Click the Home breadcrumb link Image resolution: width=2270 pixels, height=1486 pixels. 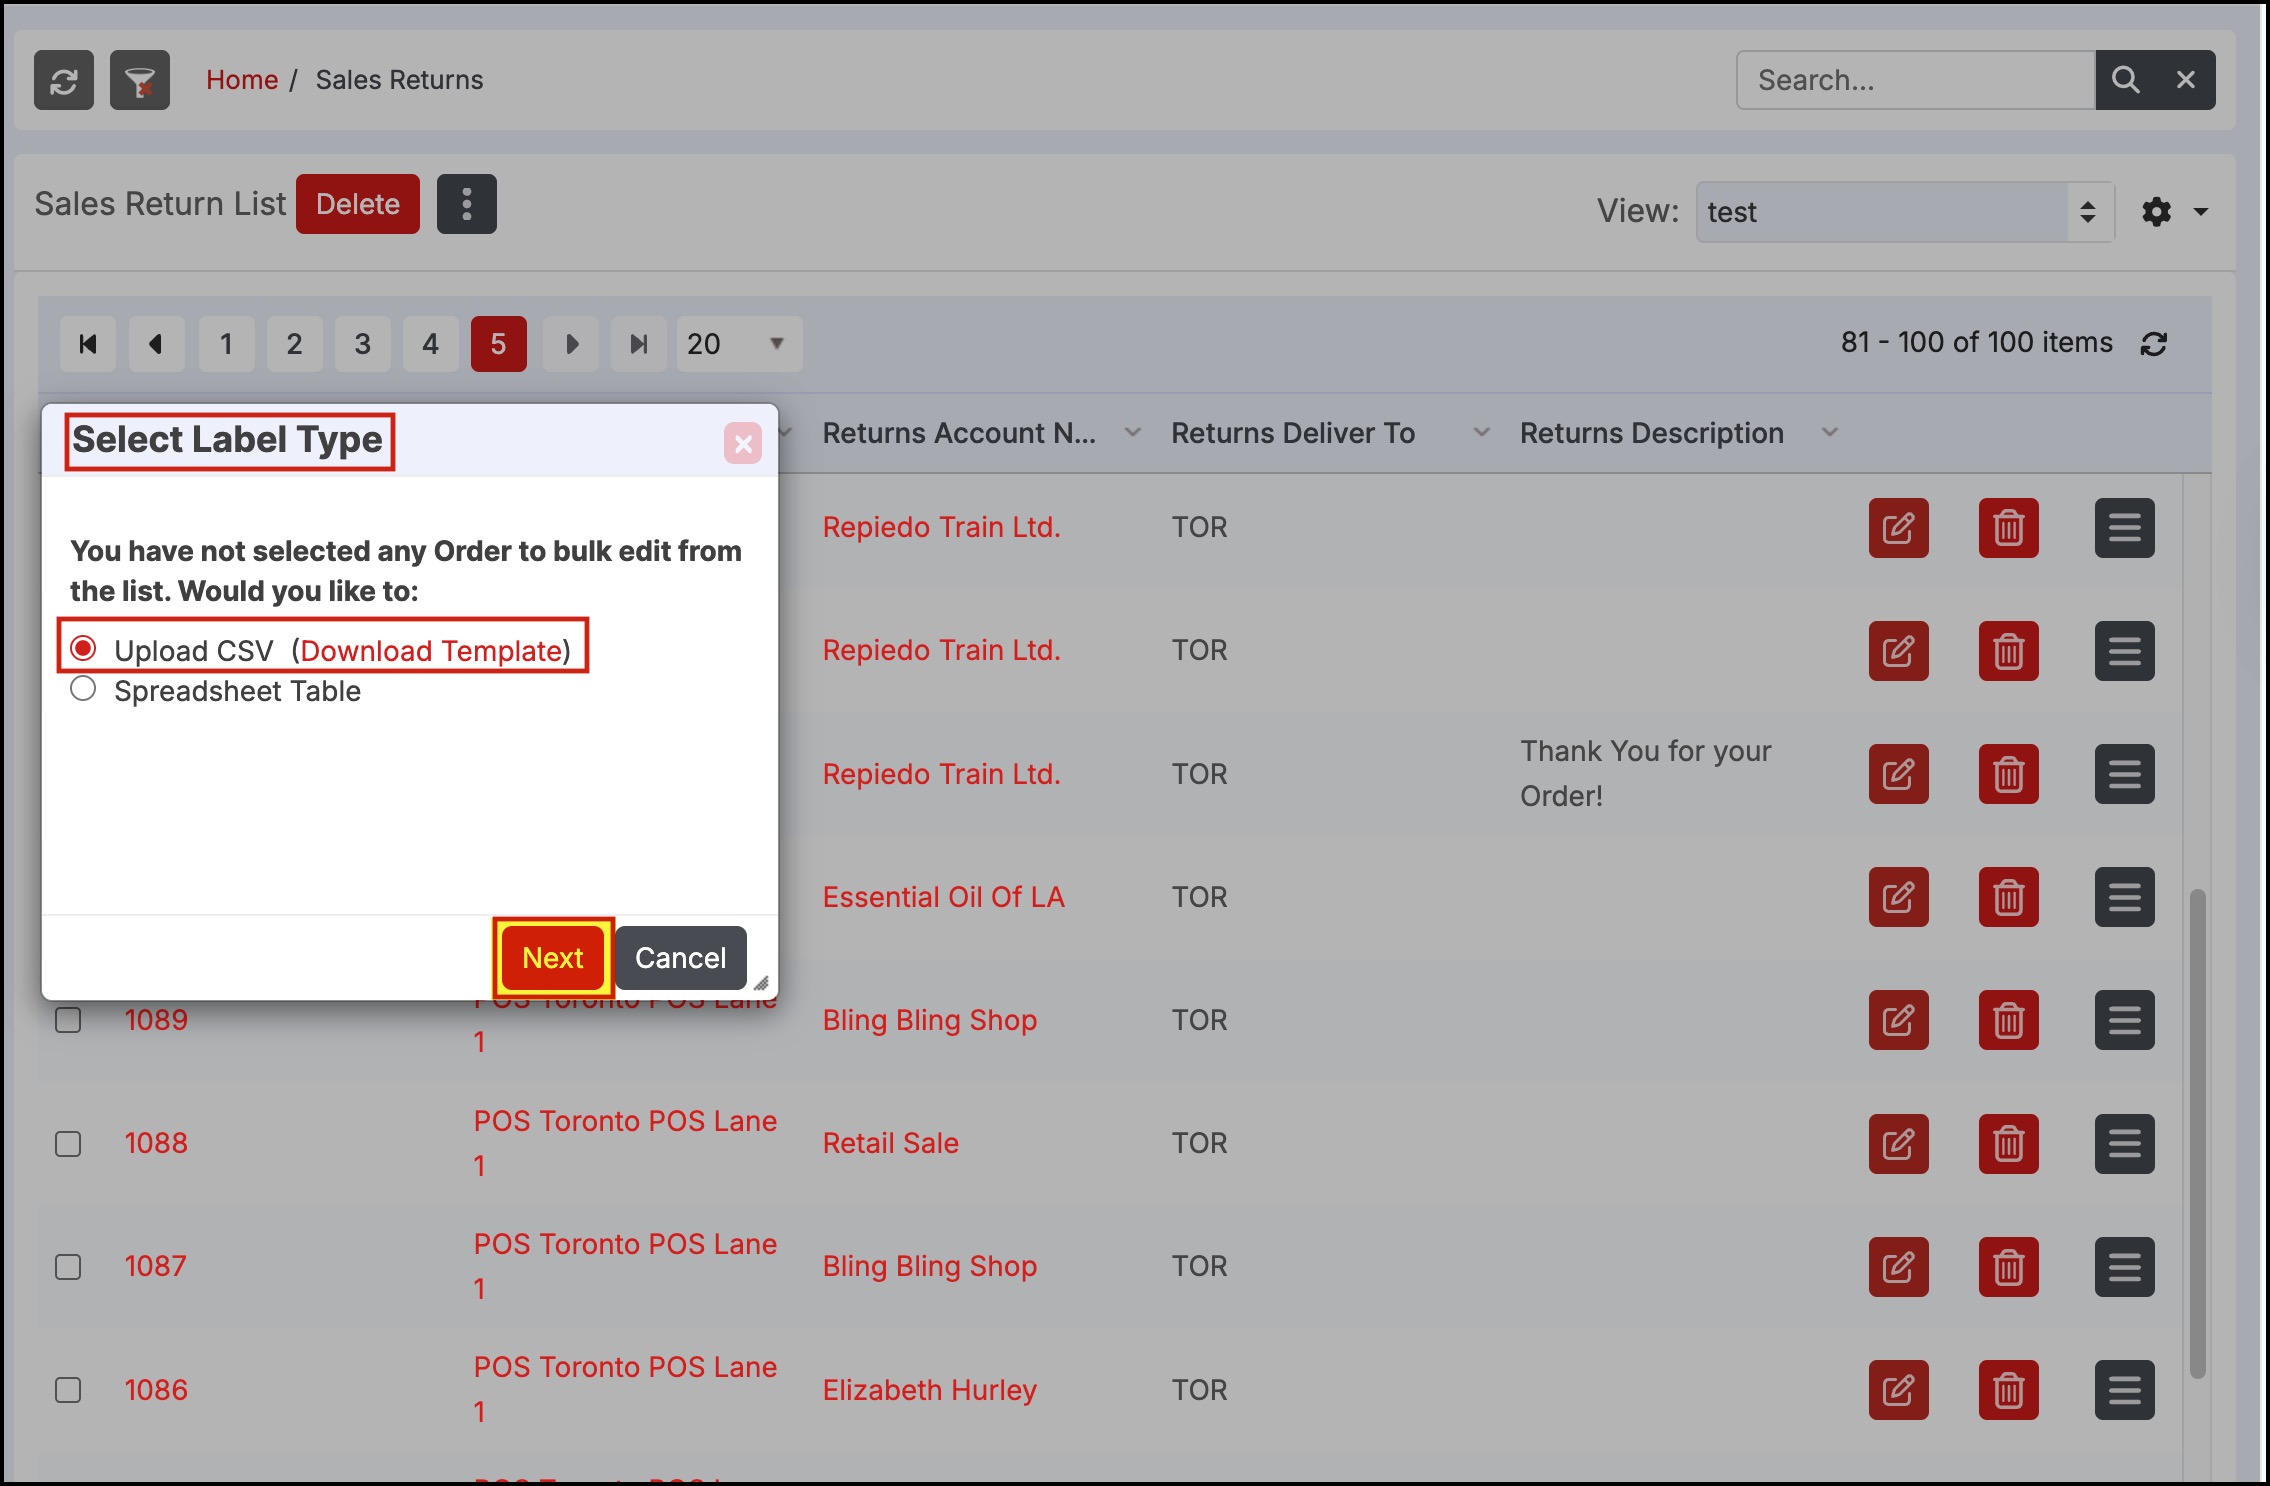[x=242, y=80]
